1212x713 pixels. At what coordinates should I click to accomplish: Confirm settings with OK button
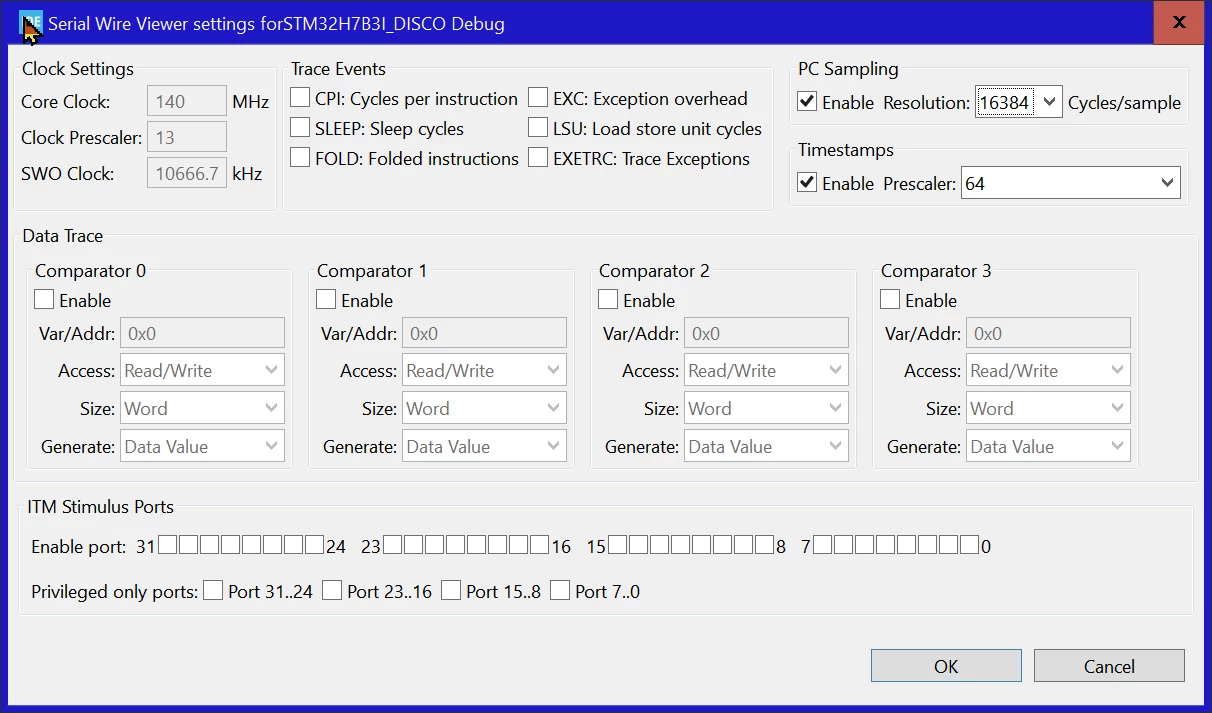tap(946, 666)
